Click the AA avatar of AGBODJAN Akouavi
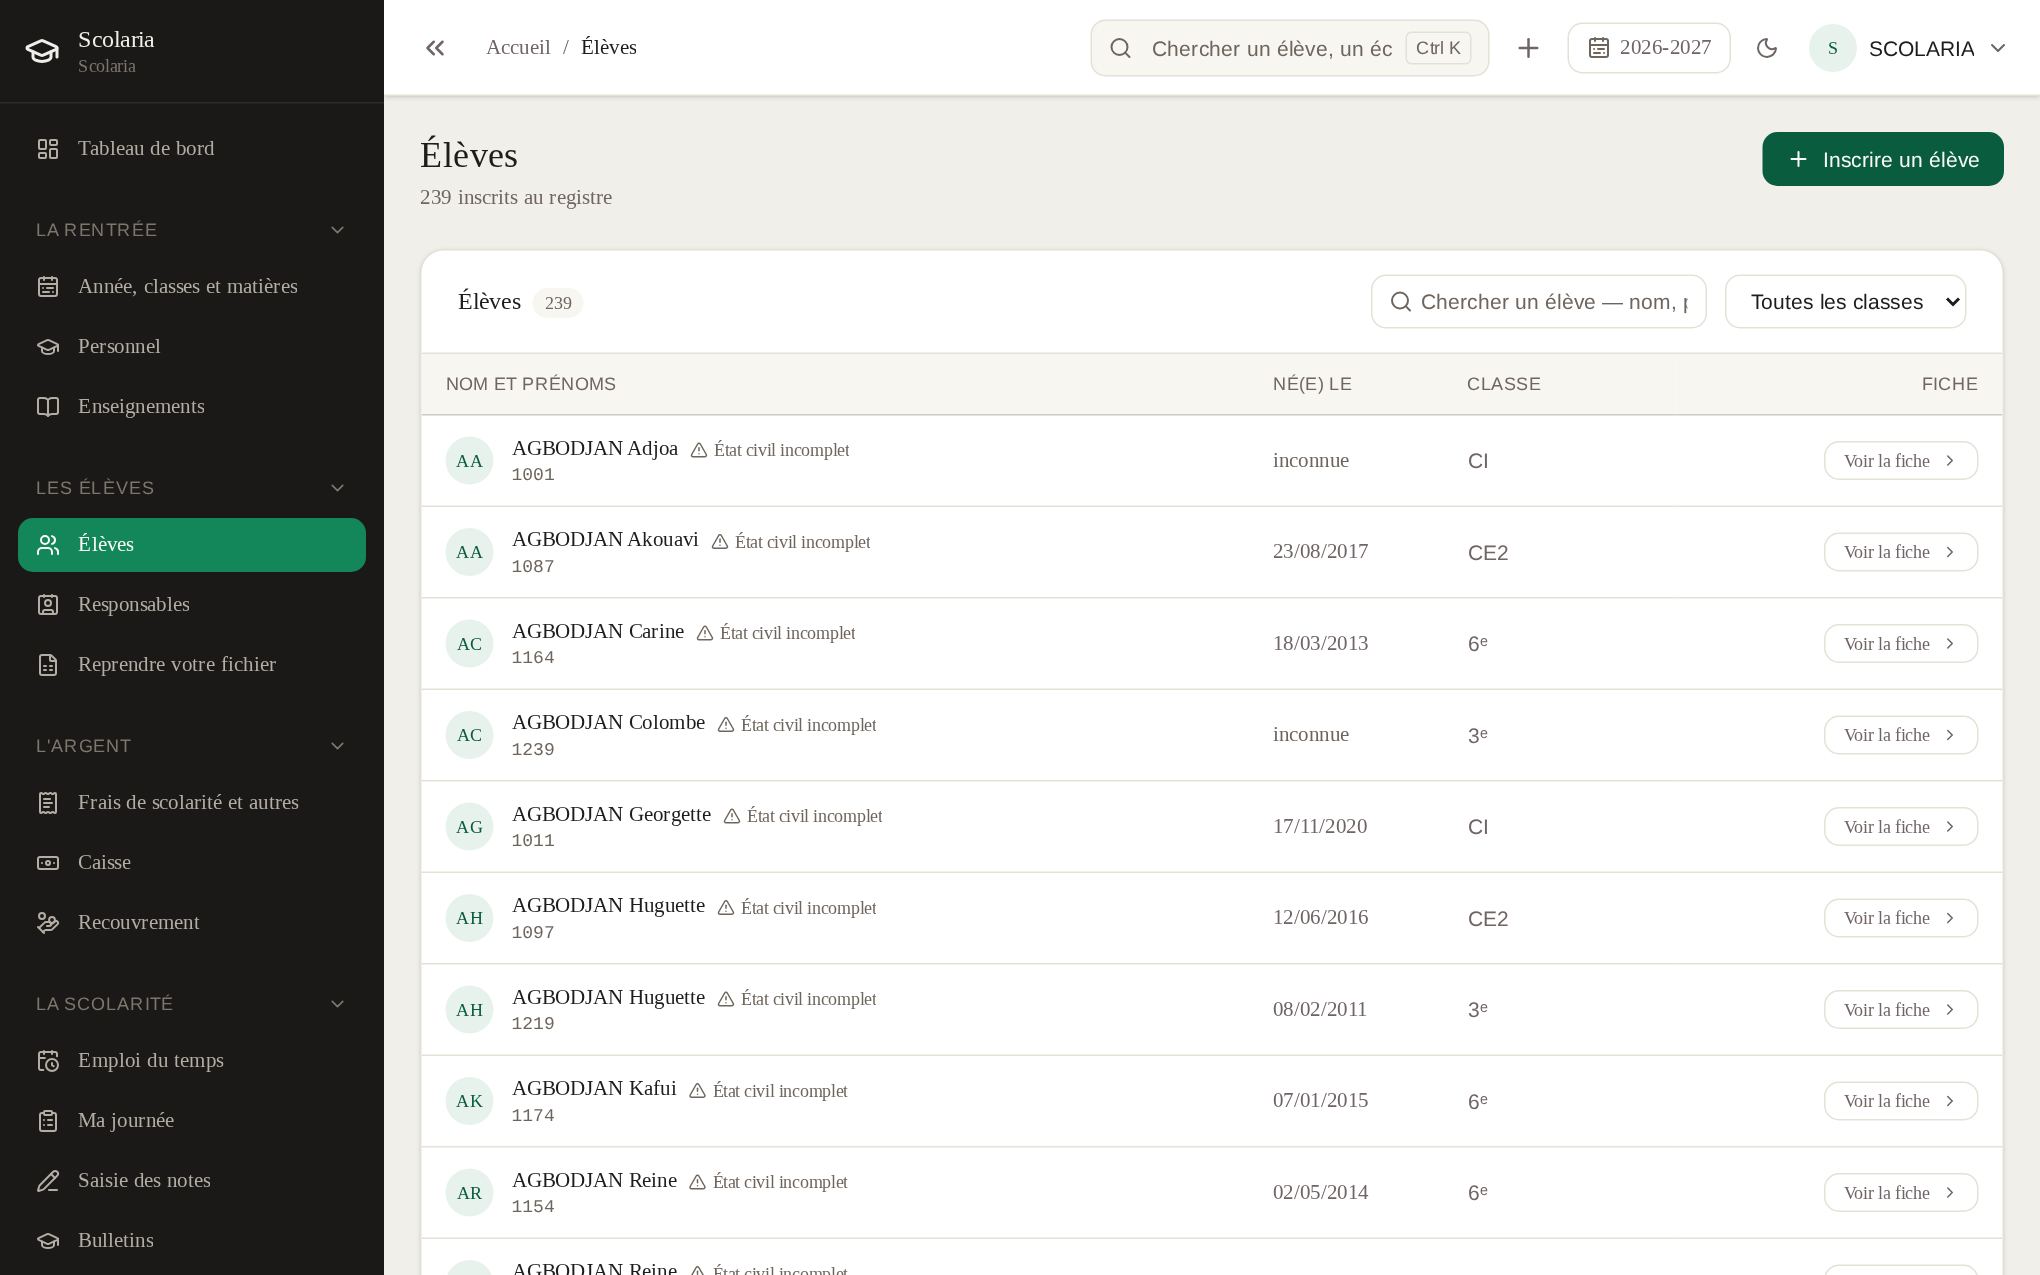Image resolution: width=2040 pixels, height=1275 pixels. 469,552
